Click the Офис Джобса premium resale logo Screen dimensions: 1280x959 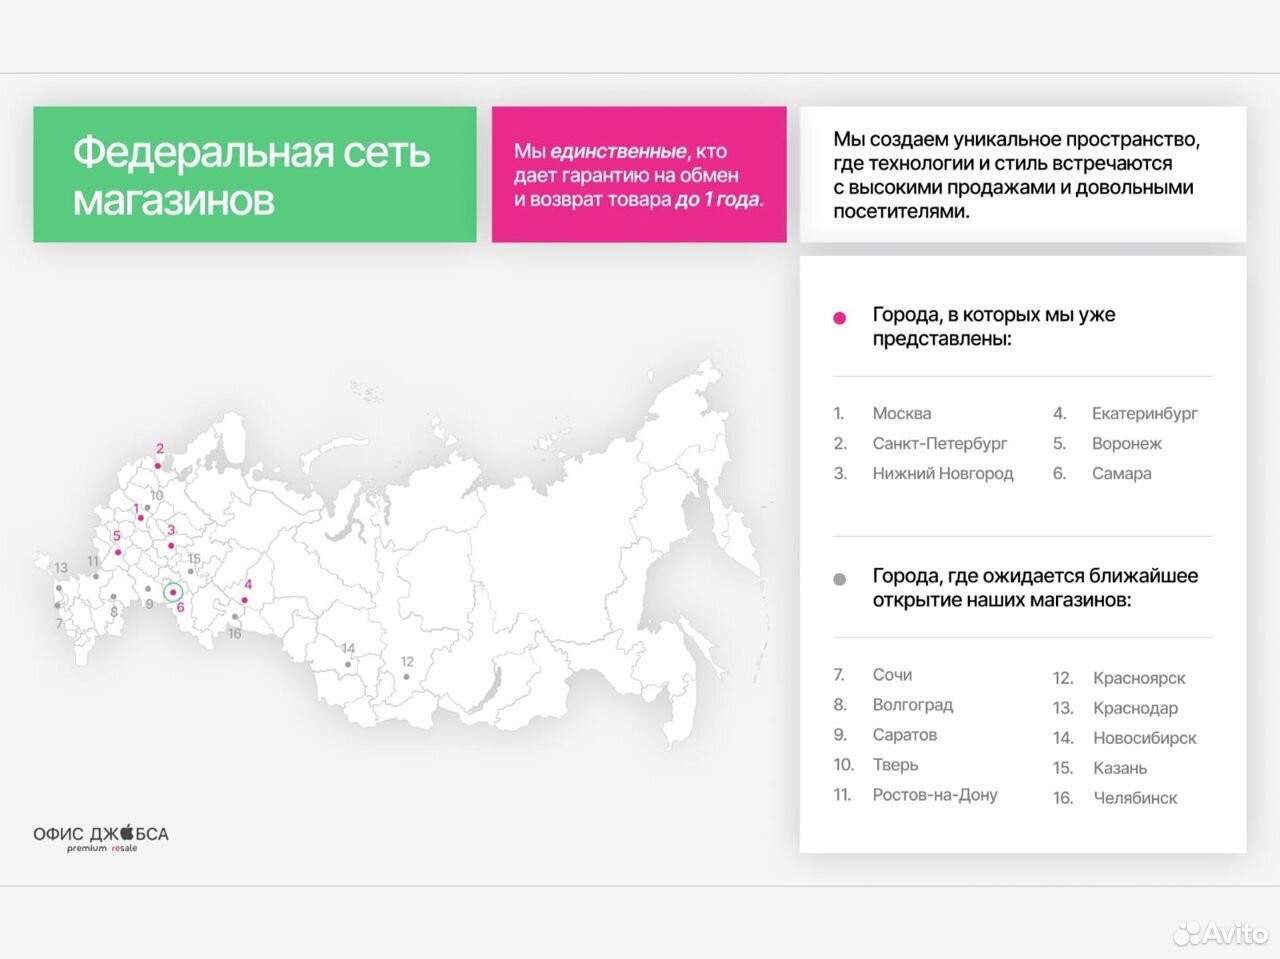tap(101, 838)
